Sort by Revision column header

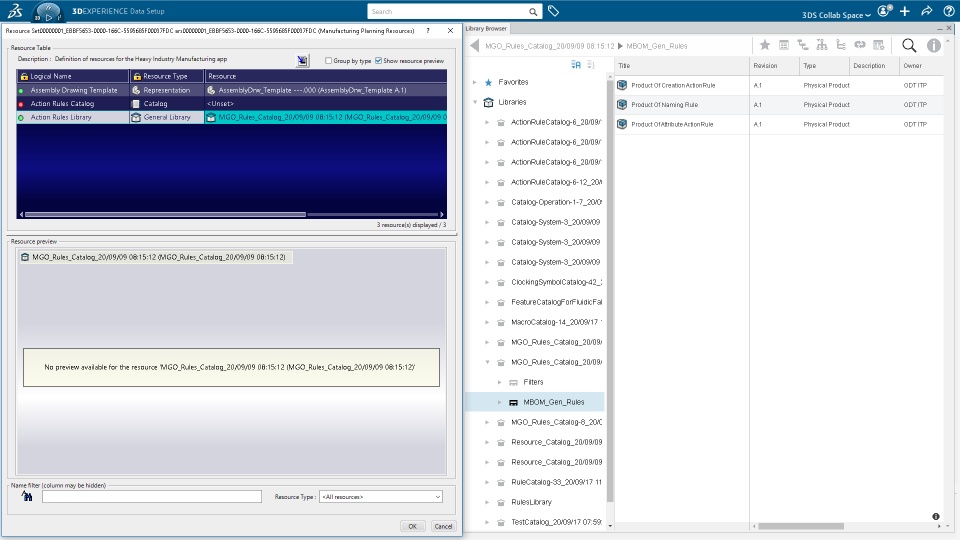coord(774,66)
